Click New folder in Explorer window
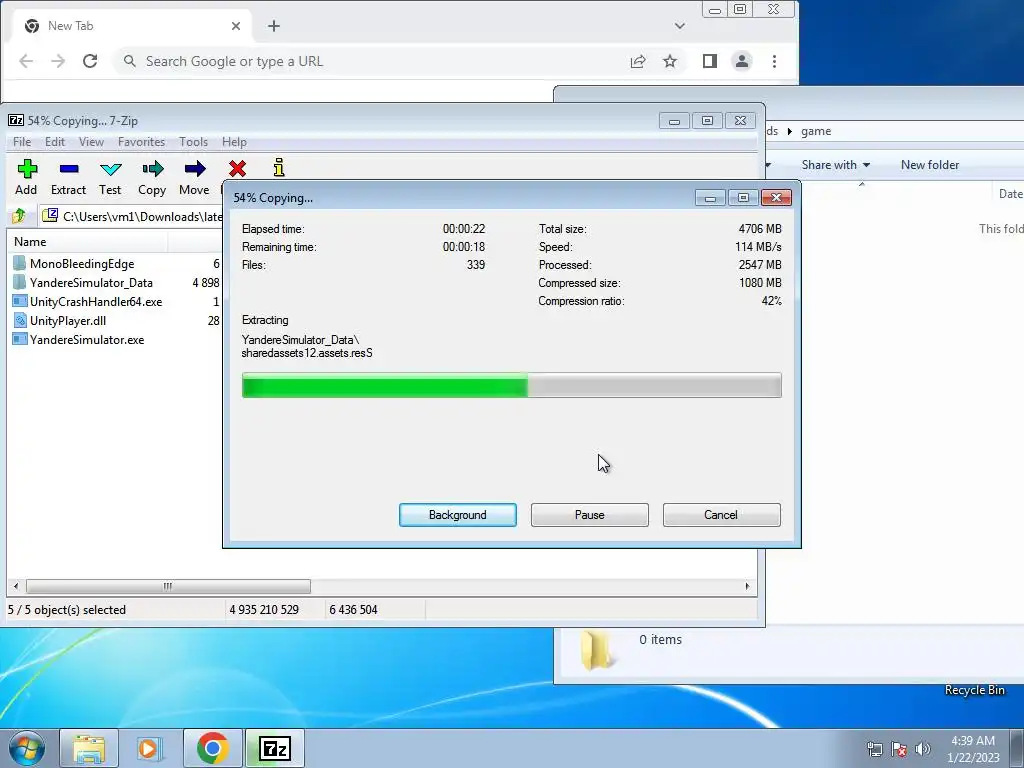 tap(930, 165)
